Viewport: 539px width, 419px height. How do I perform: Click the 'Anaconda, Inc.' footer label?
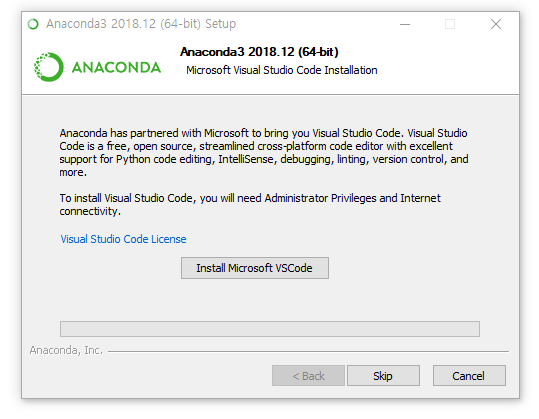(x=66, y=350)
